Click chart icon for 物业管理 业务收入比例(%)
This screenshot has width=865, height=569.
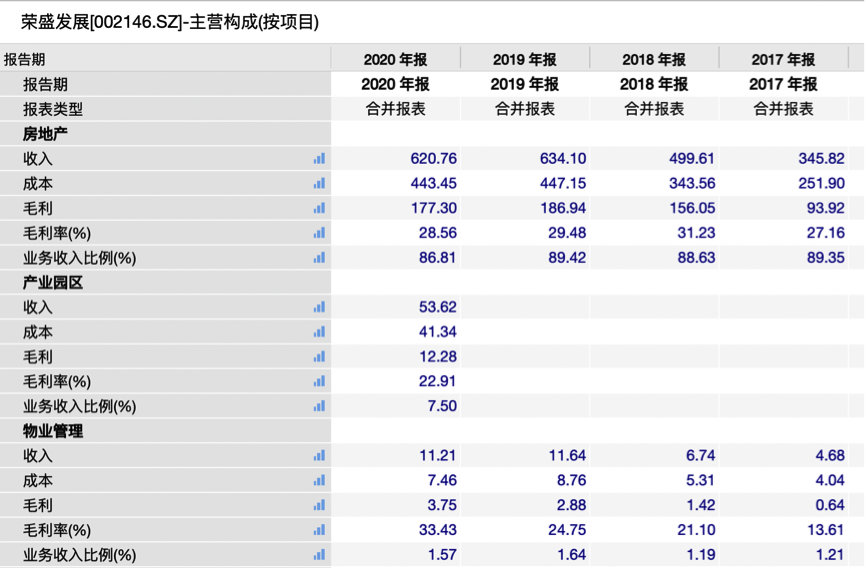tap(319, 555)
